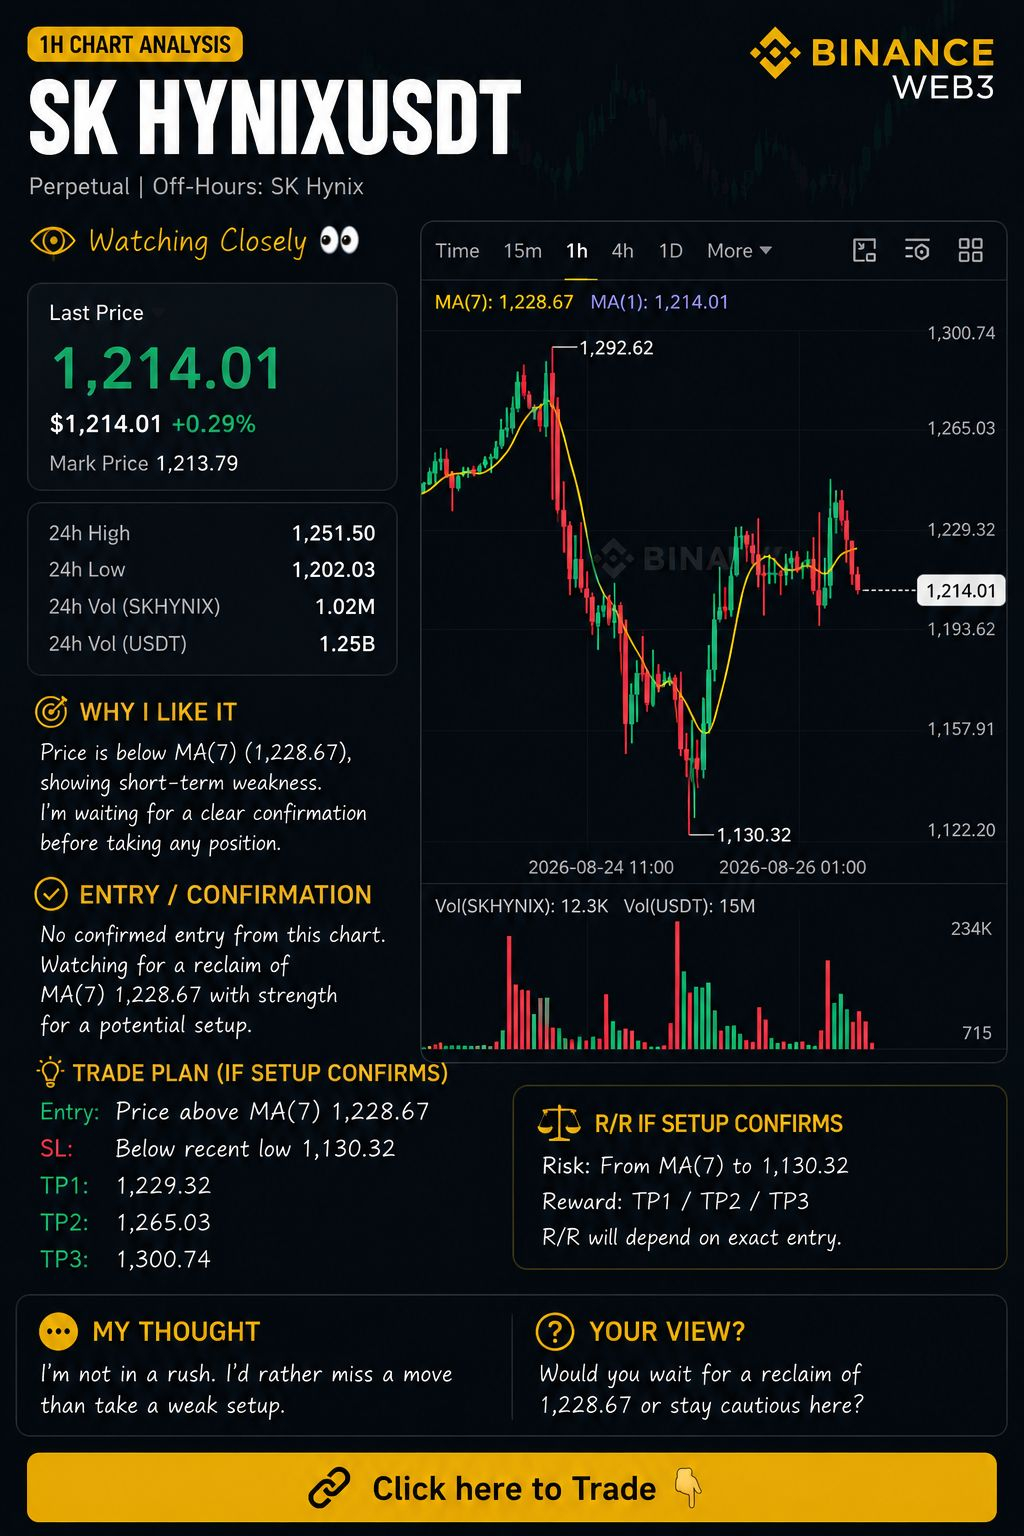The image size is (1024, 1536).
Task: Switch chart to 1D interval
Action: coord(670,251)
